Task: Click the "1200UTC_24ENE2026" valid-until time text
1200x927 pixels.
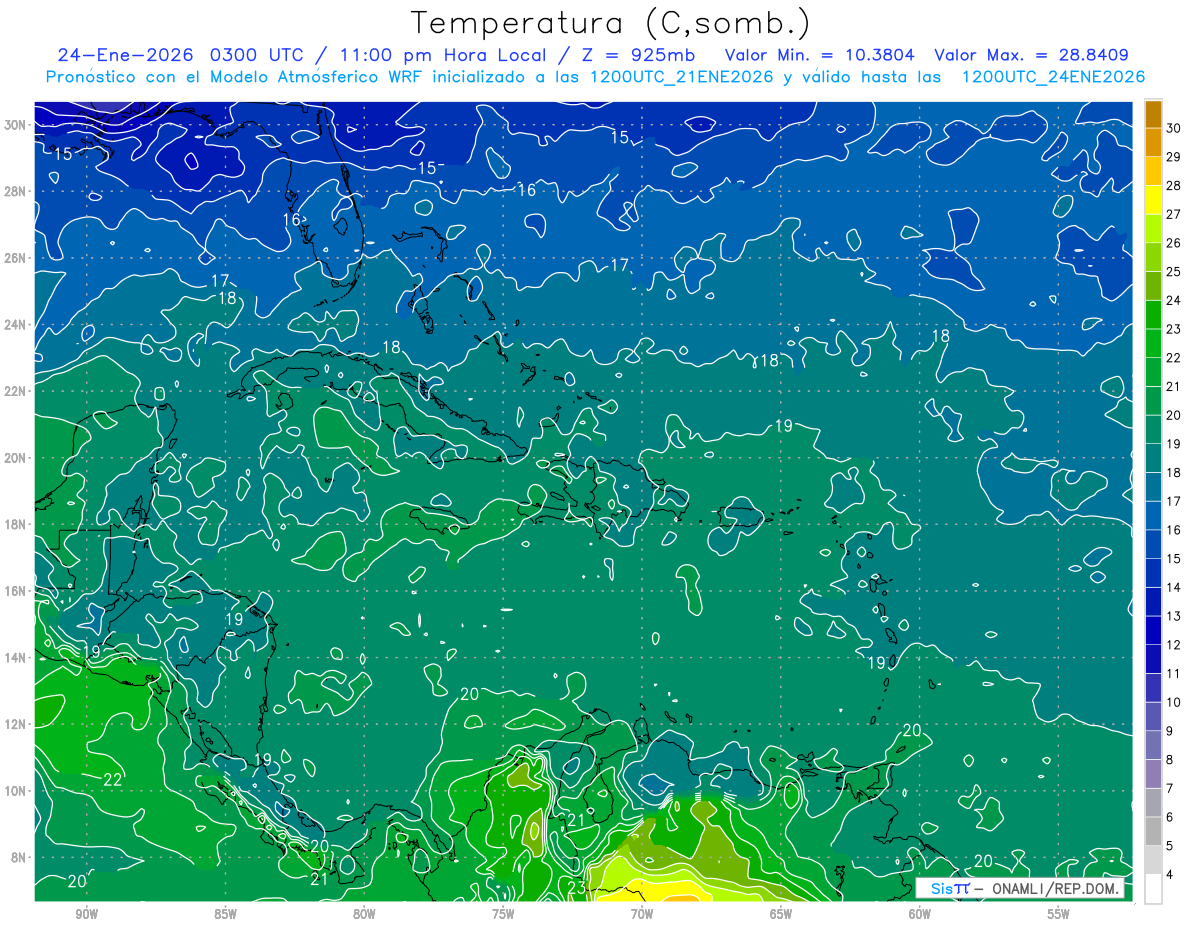Action: tap(1053, 77)
